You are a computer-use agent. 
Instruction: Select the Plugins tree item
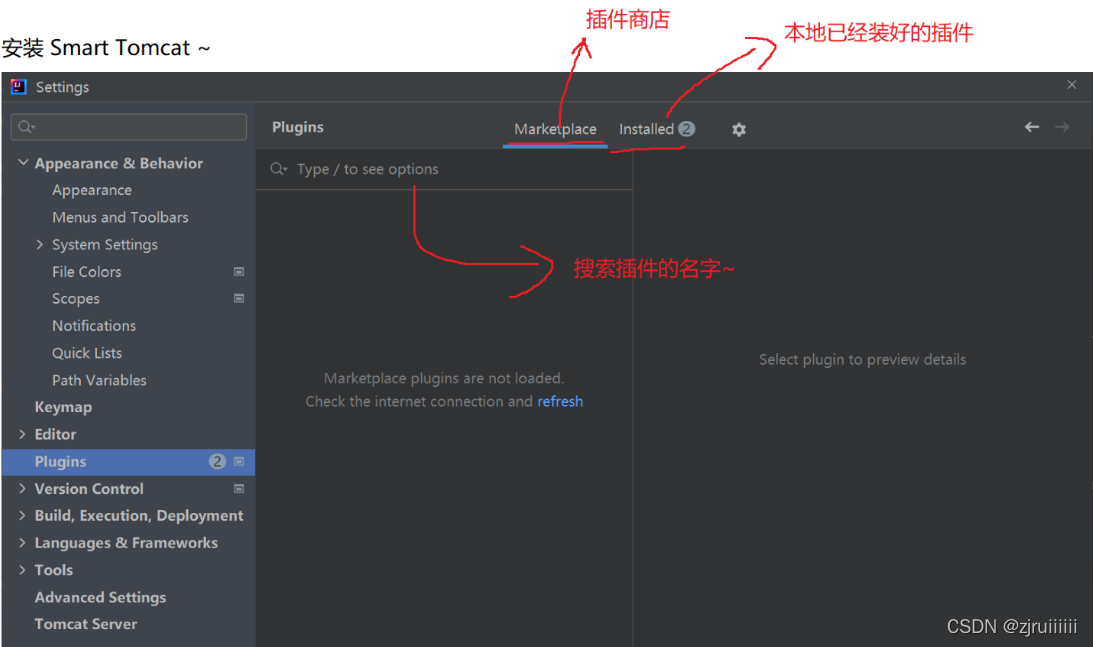point(129,462)
